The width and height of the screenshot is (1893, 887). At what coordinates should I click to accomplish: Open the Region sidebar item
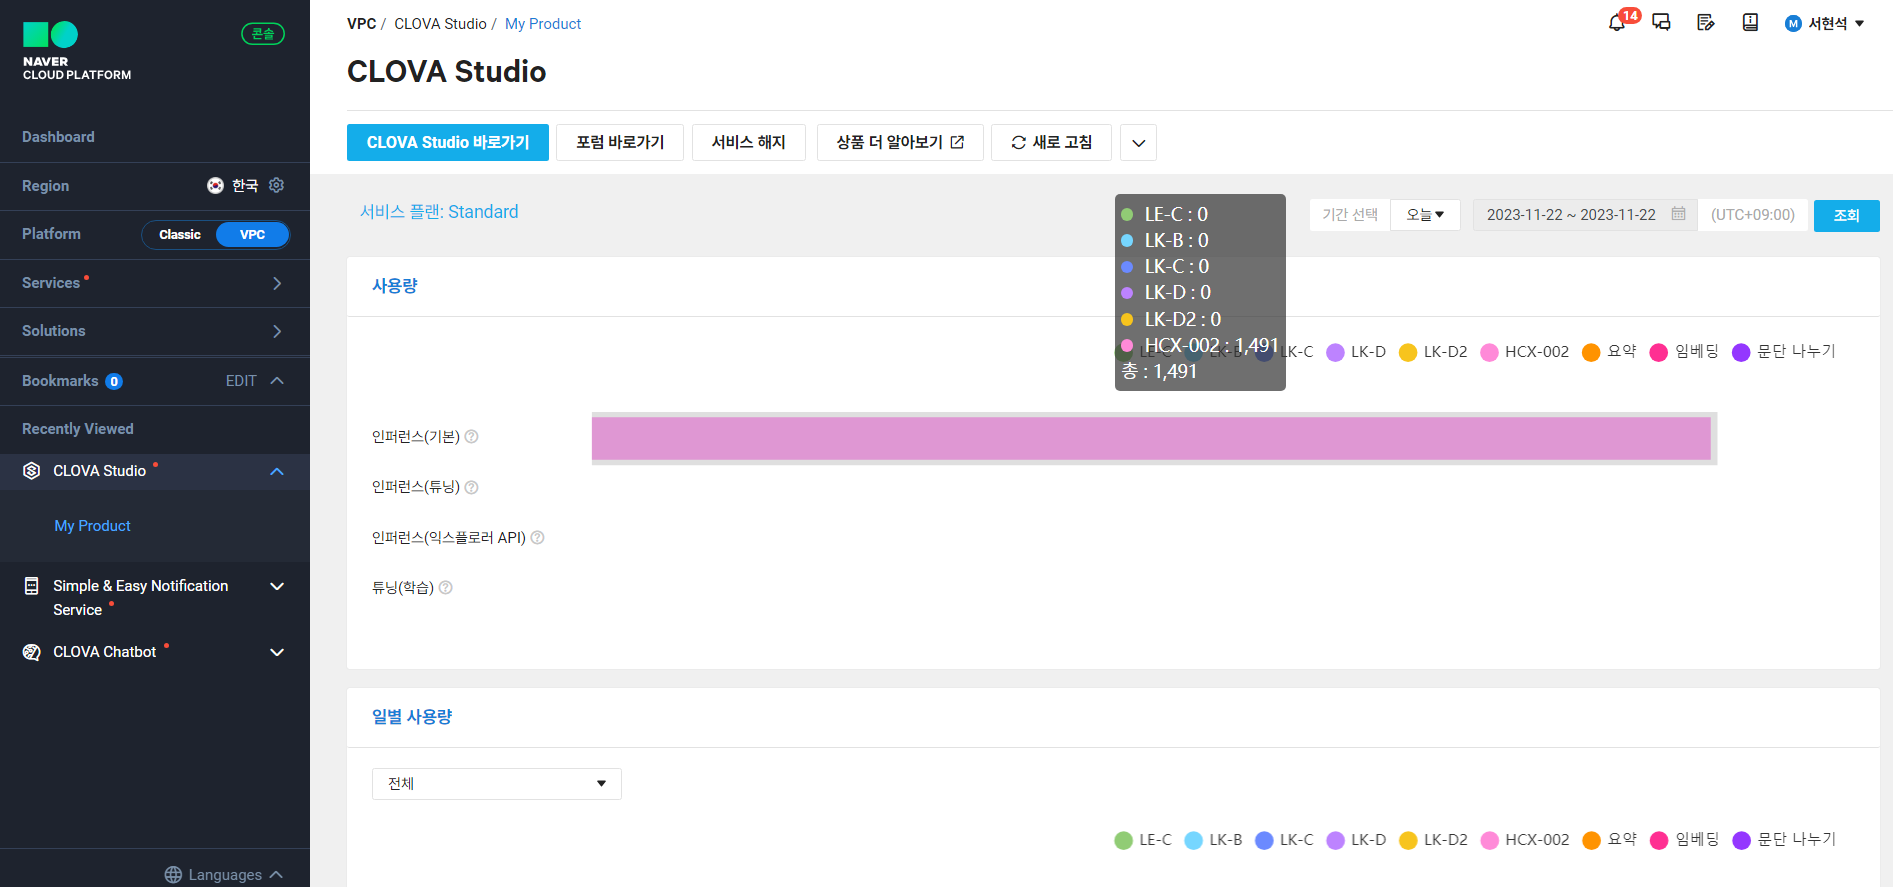46,186
